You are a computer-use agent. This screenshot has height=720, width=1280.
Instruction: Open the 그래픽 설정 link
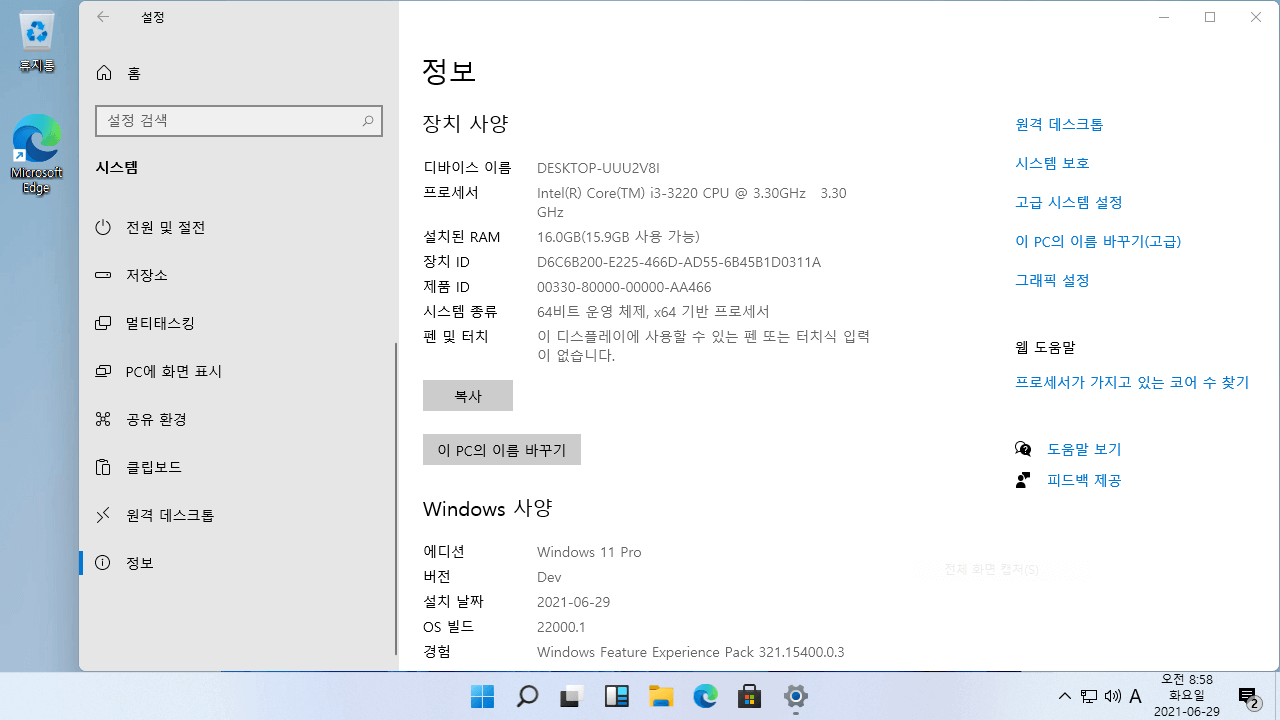click(x=1052, y=280)
